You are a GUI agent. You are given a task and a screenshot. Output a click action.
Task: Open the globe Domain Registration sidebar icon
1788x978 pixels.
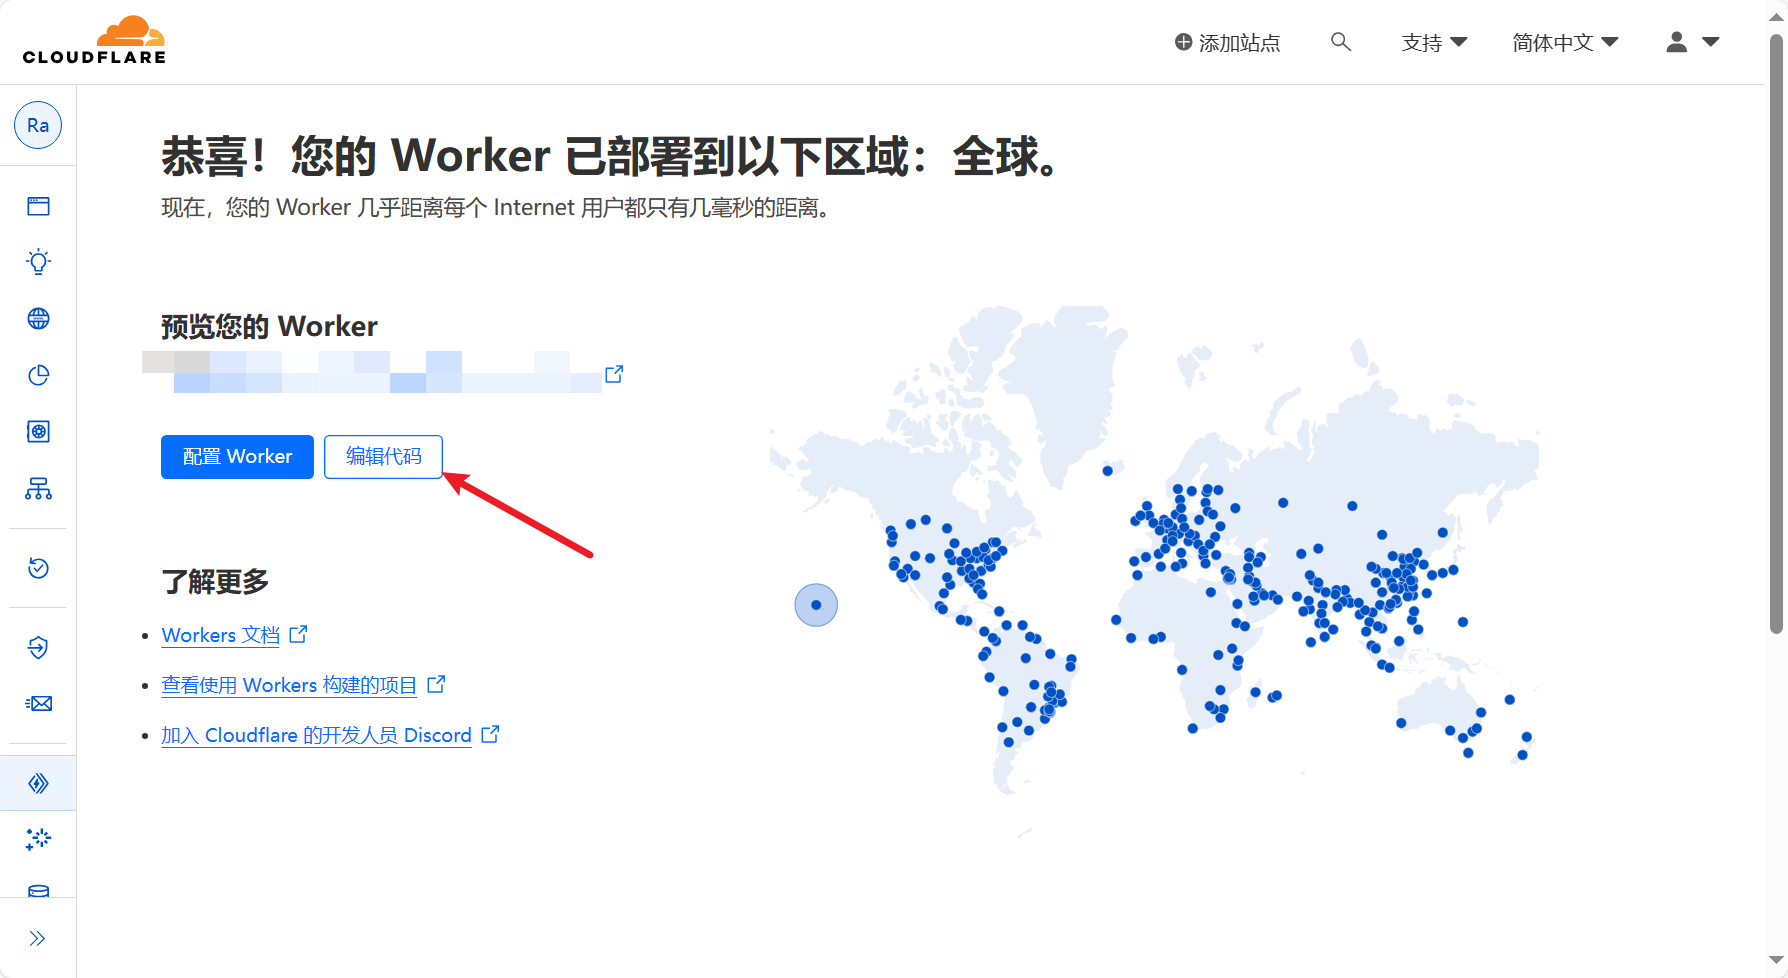click(x=38, y=319)
